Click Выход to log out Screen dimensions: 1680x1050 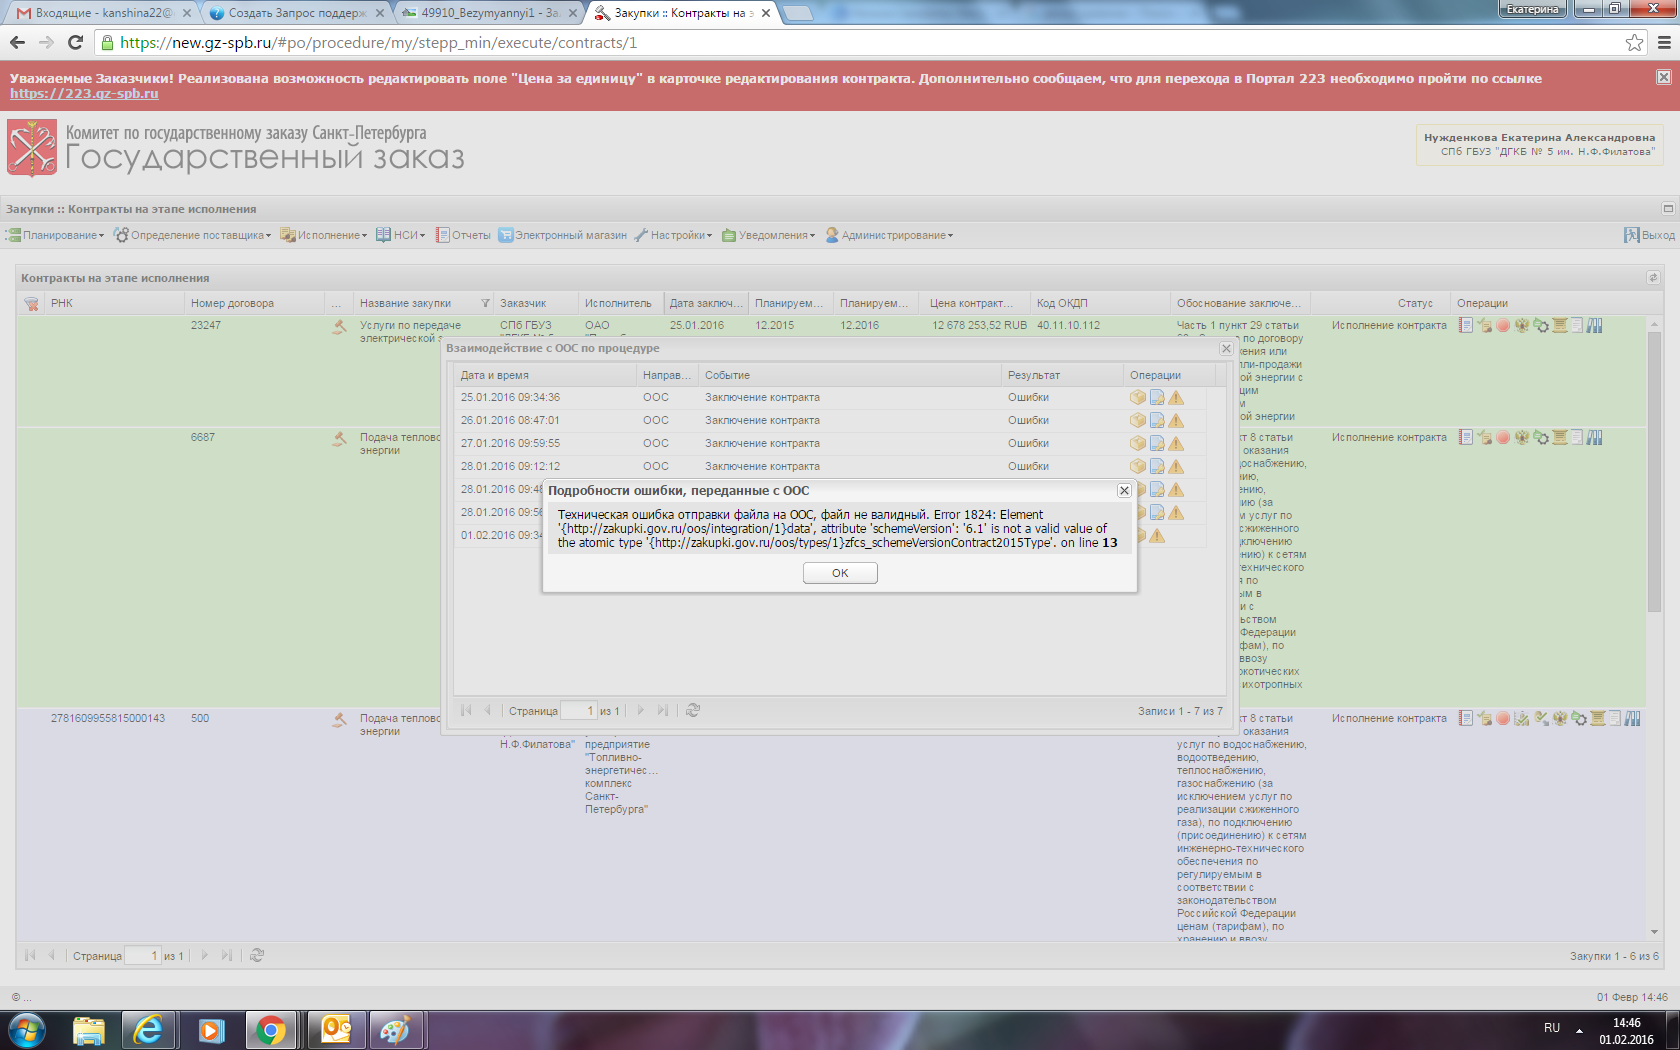tap(1650, 235)
